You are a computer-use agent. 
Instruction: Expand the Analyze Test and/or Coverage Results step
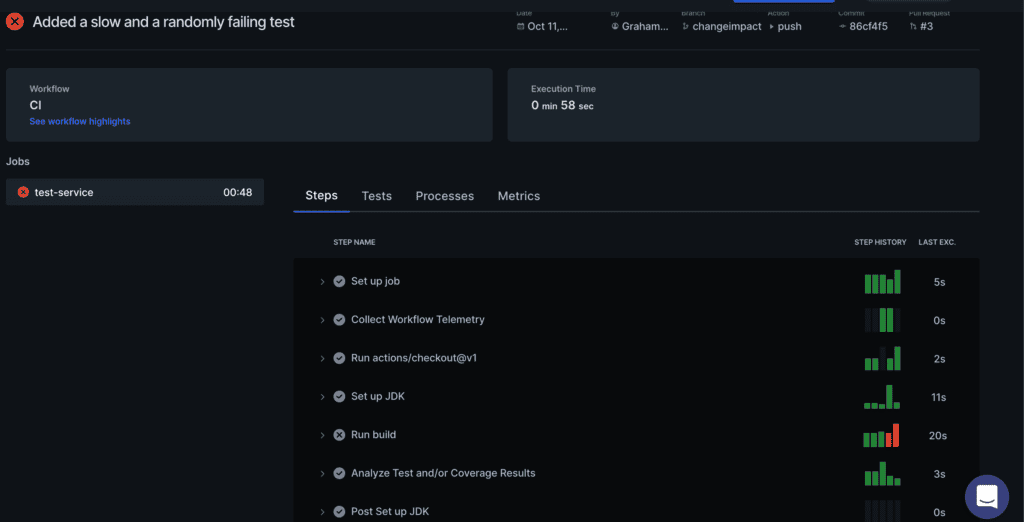pyautogui.click(x=322, y=474)
